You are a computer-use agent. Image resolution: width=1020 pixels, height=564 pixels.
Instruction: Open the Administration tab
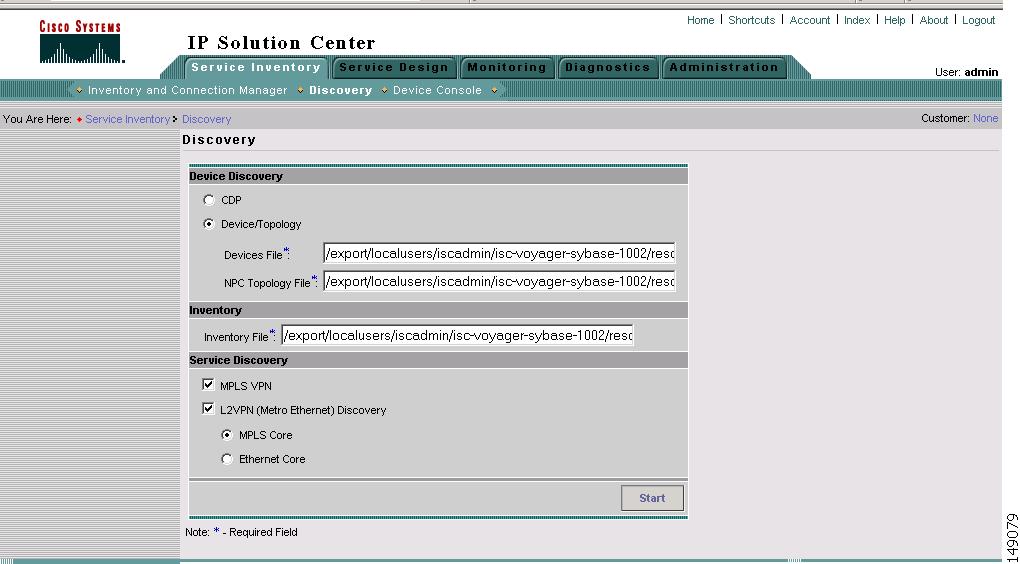coord(723,68)
